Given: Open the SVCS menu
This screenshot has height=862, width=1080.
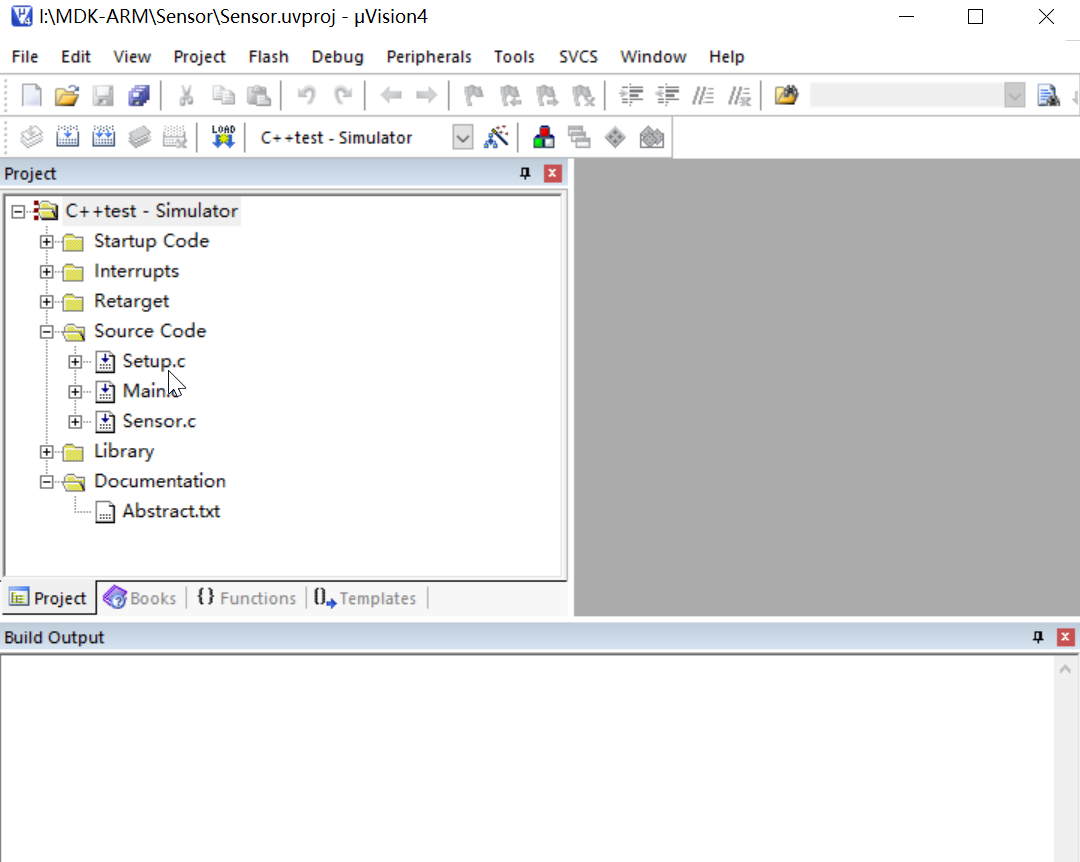Looking at the screenshot, I should (578, 57).
